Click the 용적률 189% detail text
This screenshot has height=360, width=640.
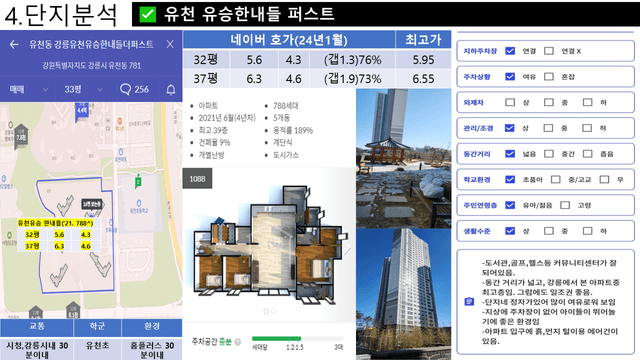point(293,131)
